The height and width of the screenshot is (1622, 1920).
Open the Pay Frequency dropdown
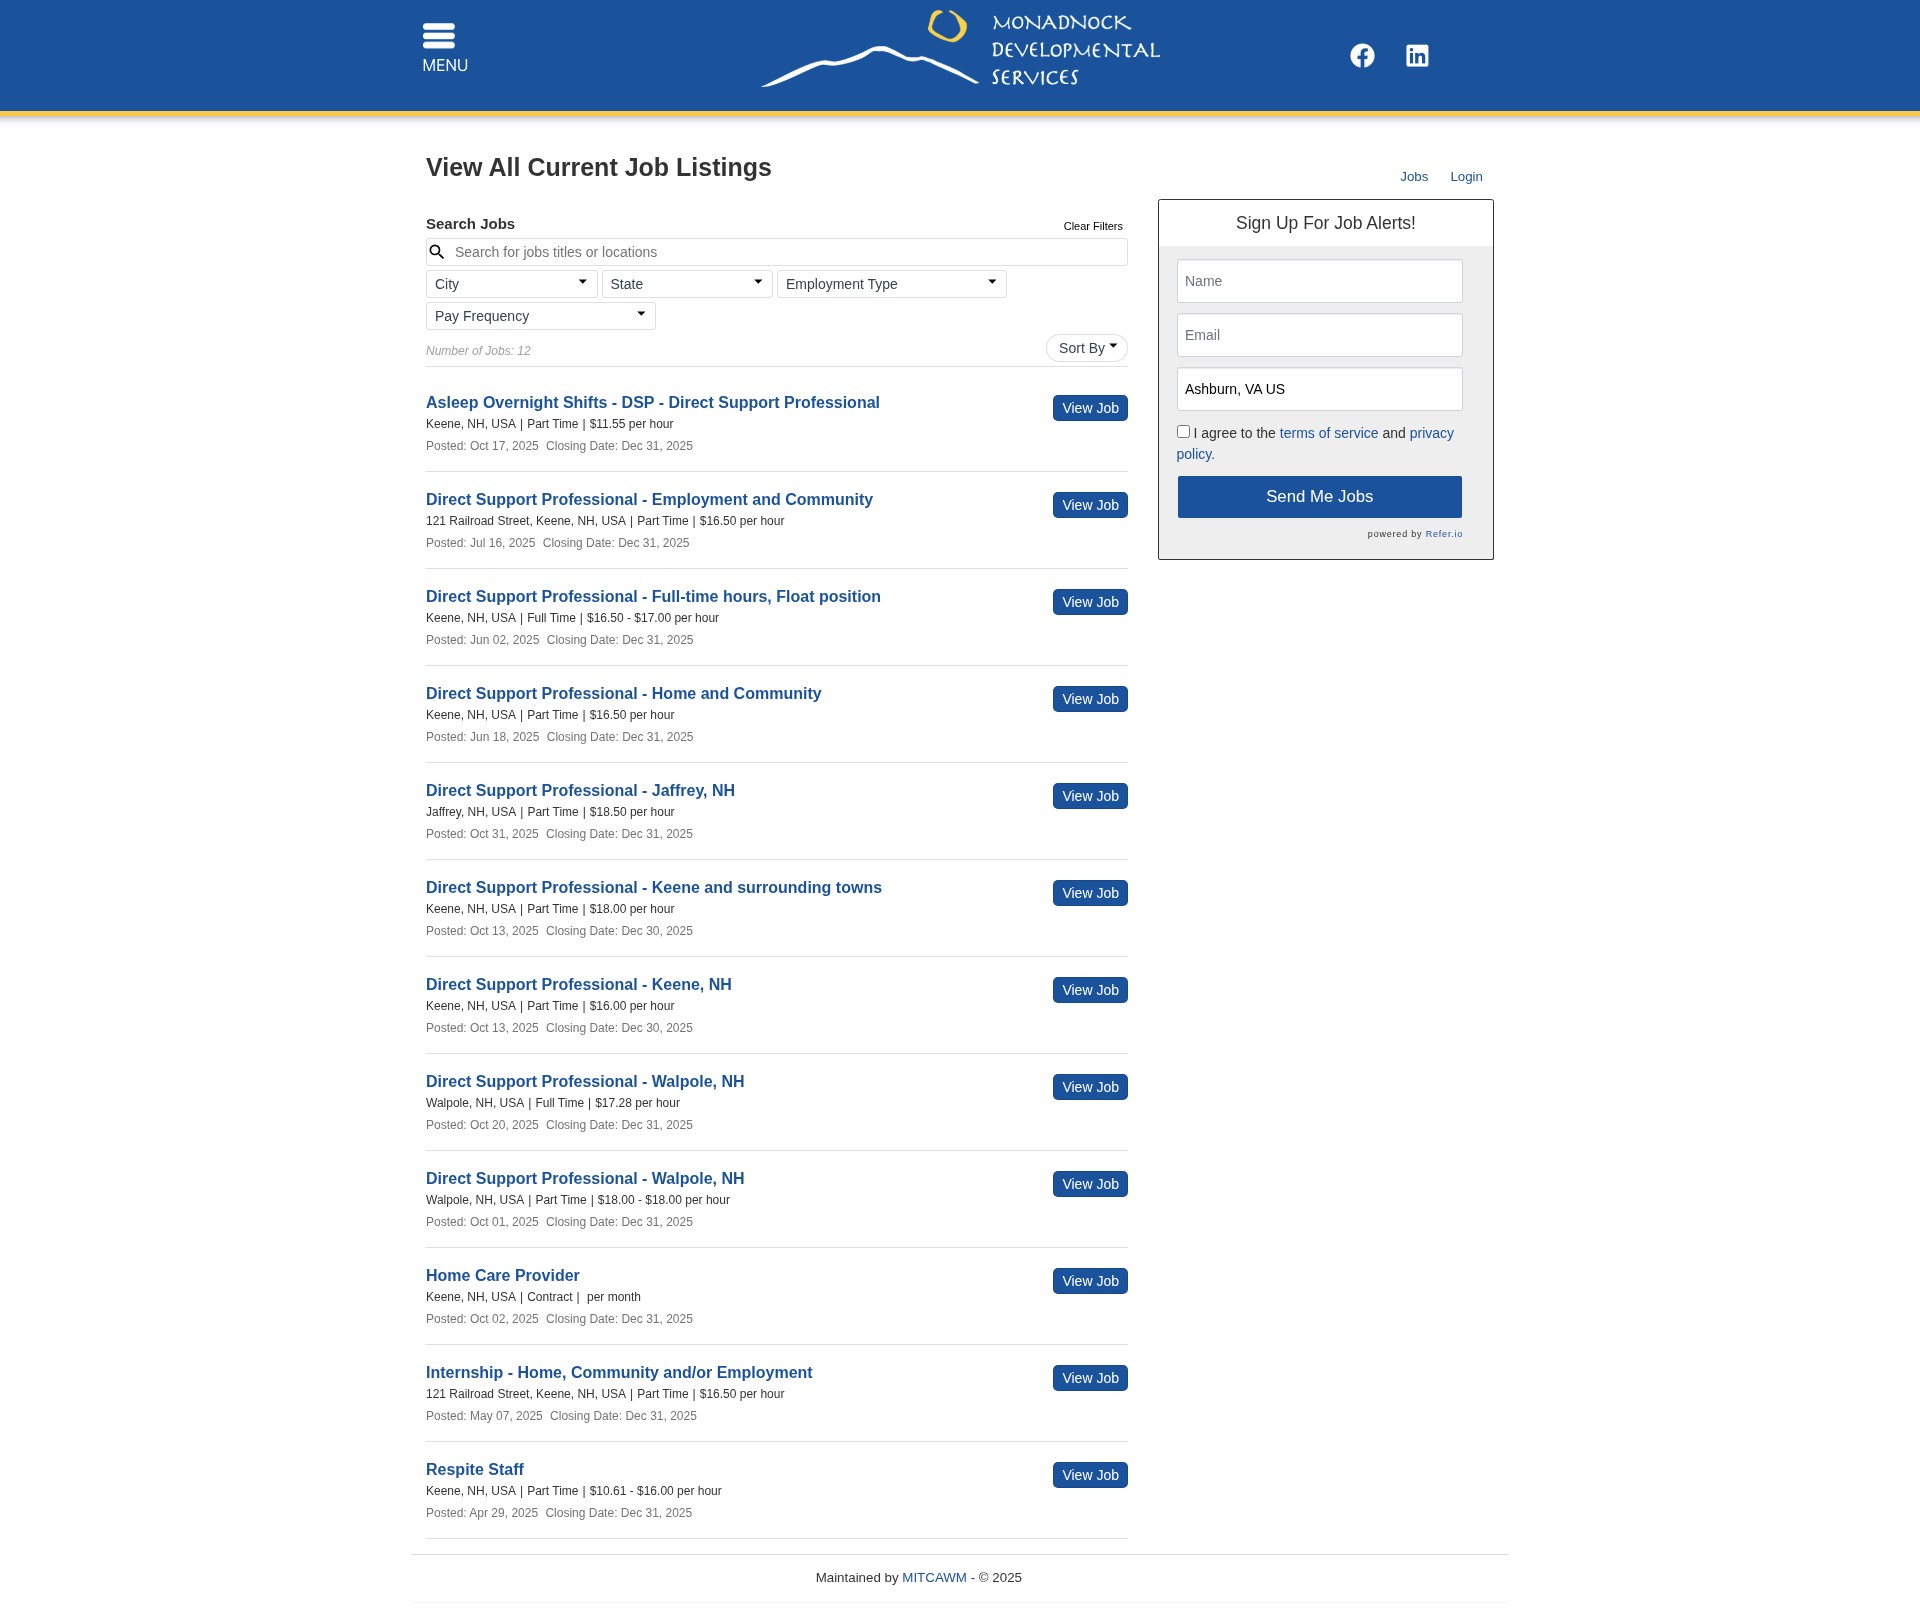pyautogui.click(x=540, y=316)
